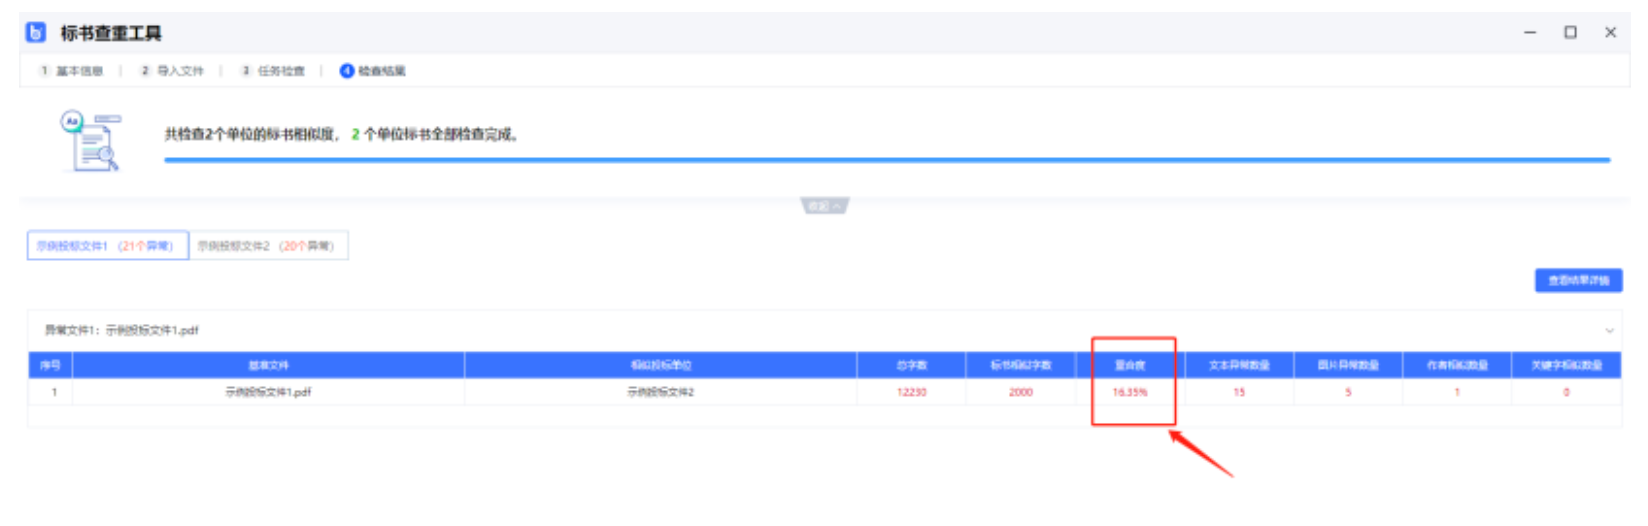Screen dimensions: 1648x526
Task: Go to step 2 导入文件
Action: click(173, 71)
